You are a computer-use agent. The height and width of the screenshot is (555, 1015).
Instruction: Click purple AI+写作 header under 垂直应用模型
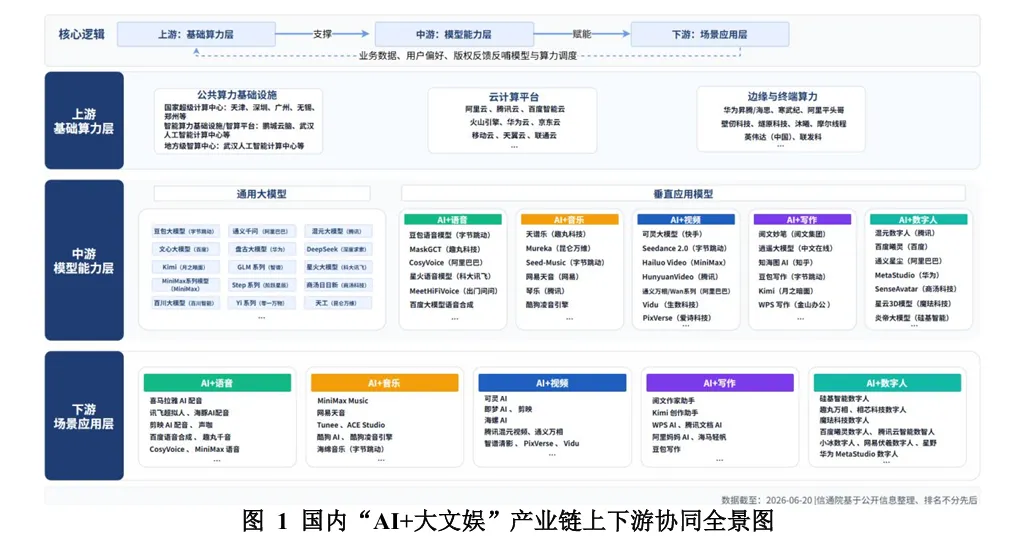[802, 220]
